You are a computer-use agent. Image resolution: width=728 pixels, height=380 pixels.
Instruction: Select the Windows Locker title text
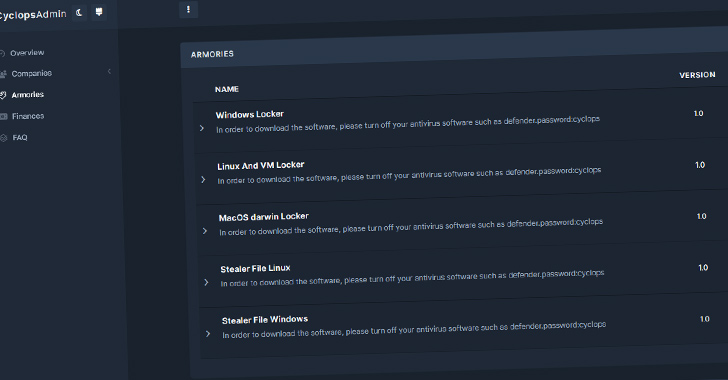249,114
